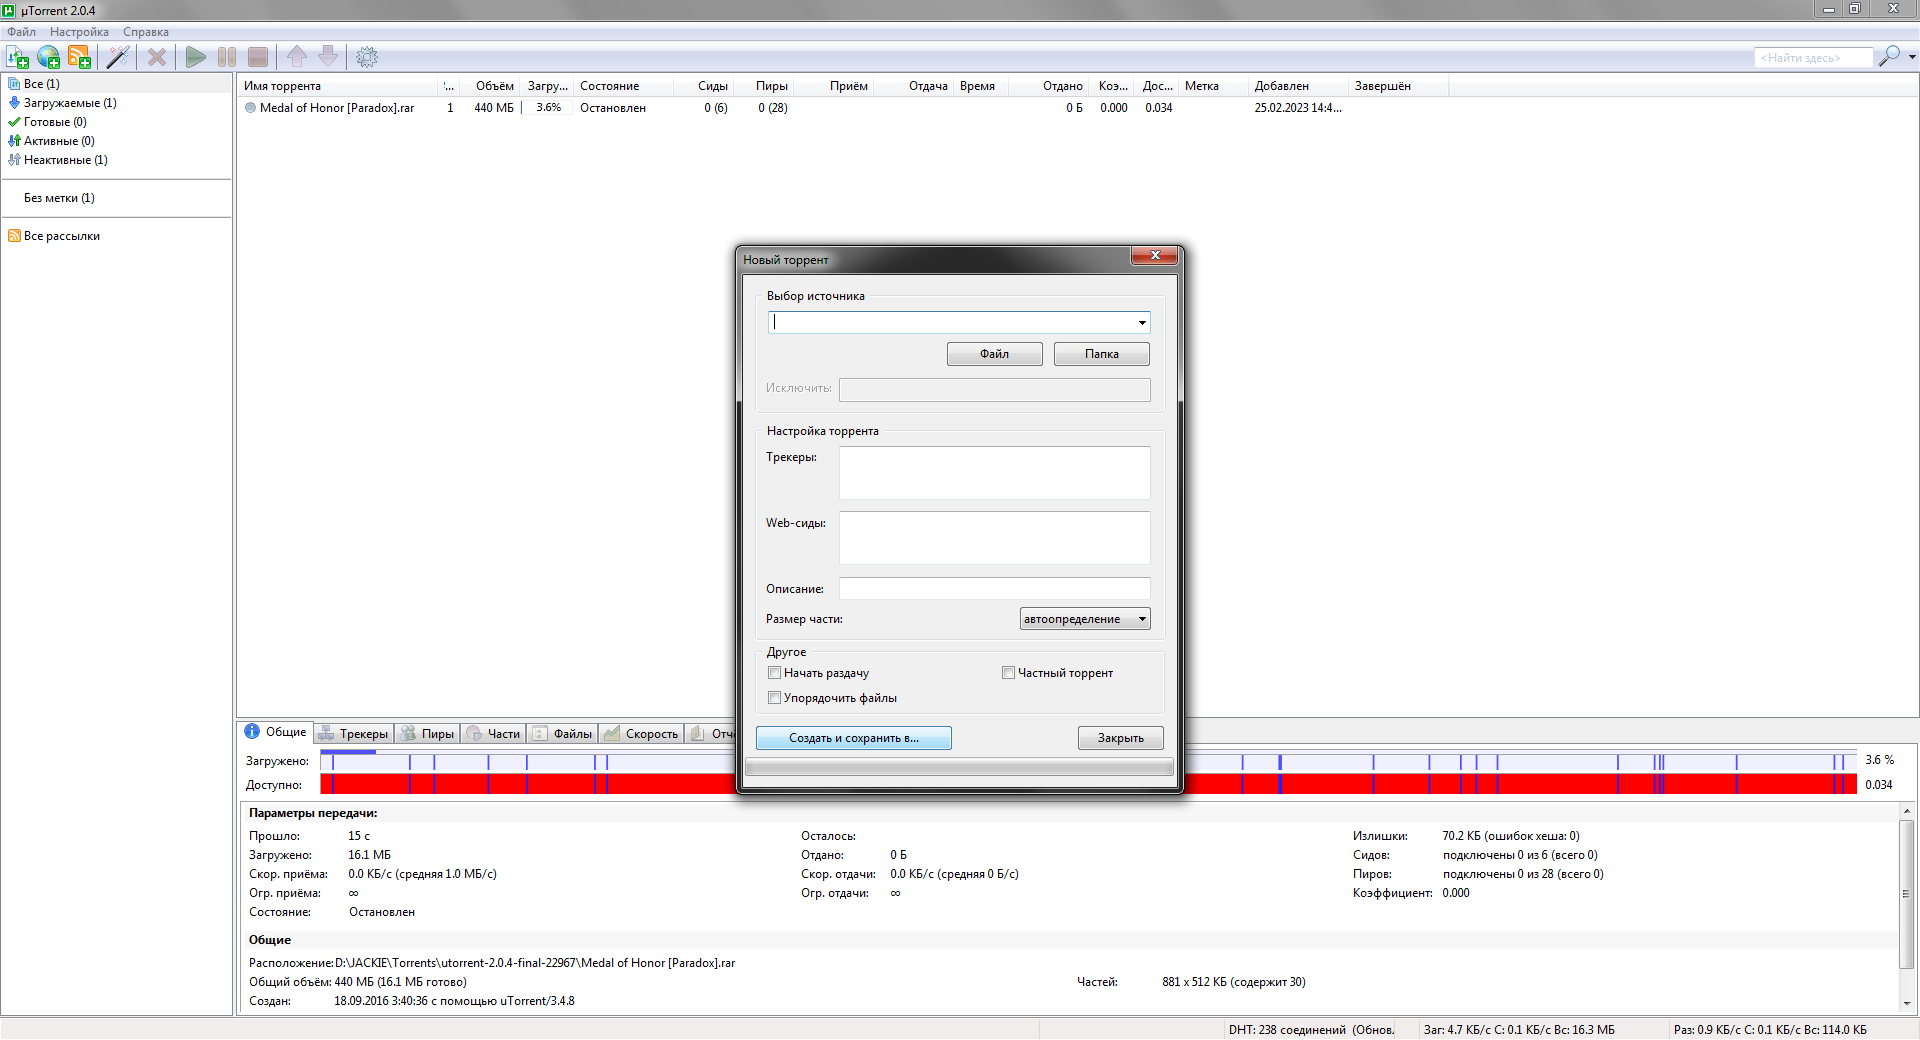This screenshot has height=1040, width=1920.
Task: Open the source selection combo box dropdown
Action: [x=1141, y=323]
